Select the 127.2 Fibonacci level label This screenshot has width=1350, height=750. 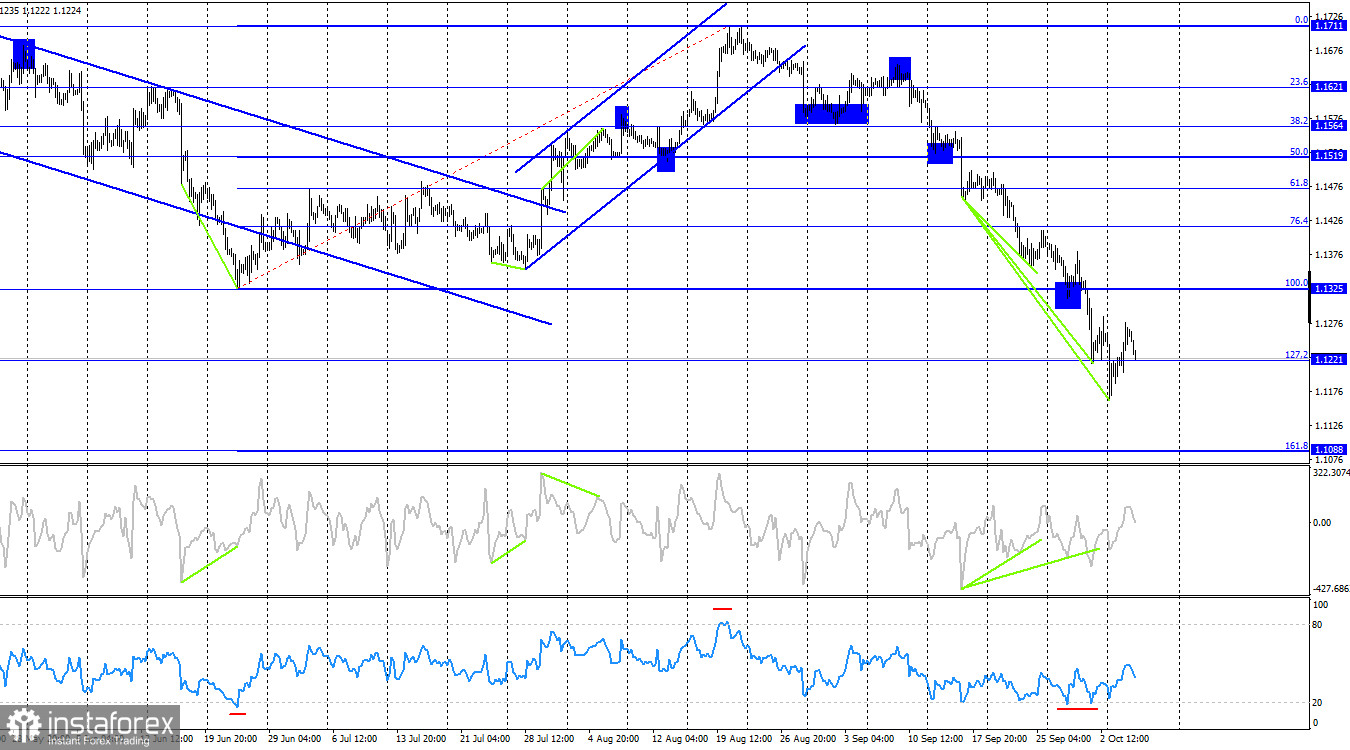pyautogui.click(x=1296, y=355)
